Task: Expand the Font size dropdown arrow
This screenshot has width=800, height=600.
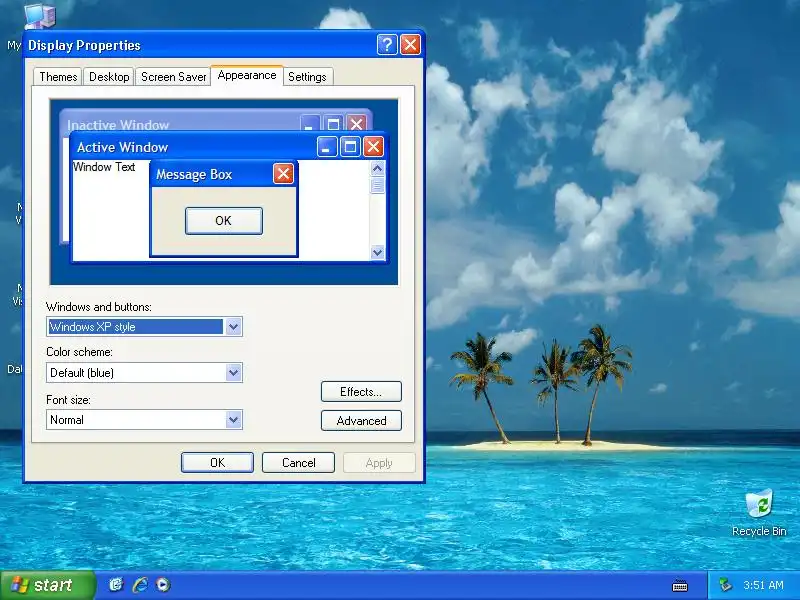Action: coord(233,420)
